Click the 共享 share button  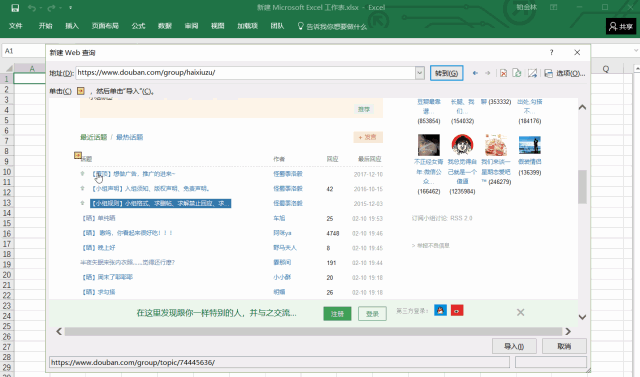click(621, 27)
